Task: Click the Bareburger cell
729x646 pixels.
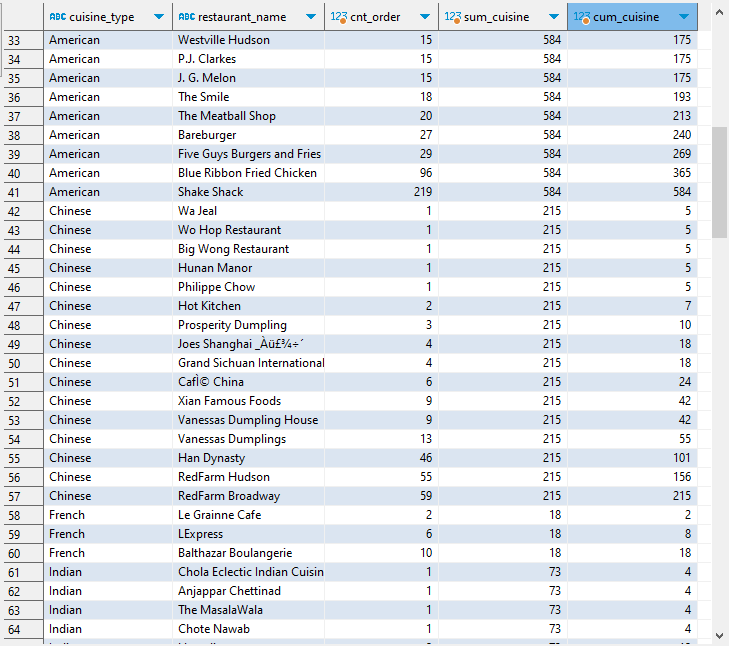Action: (248, 135)
